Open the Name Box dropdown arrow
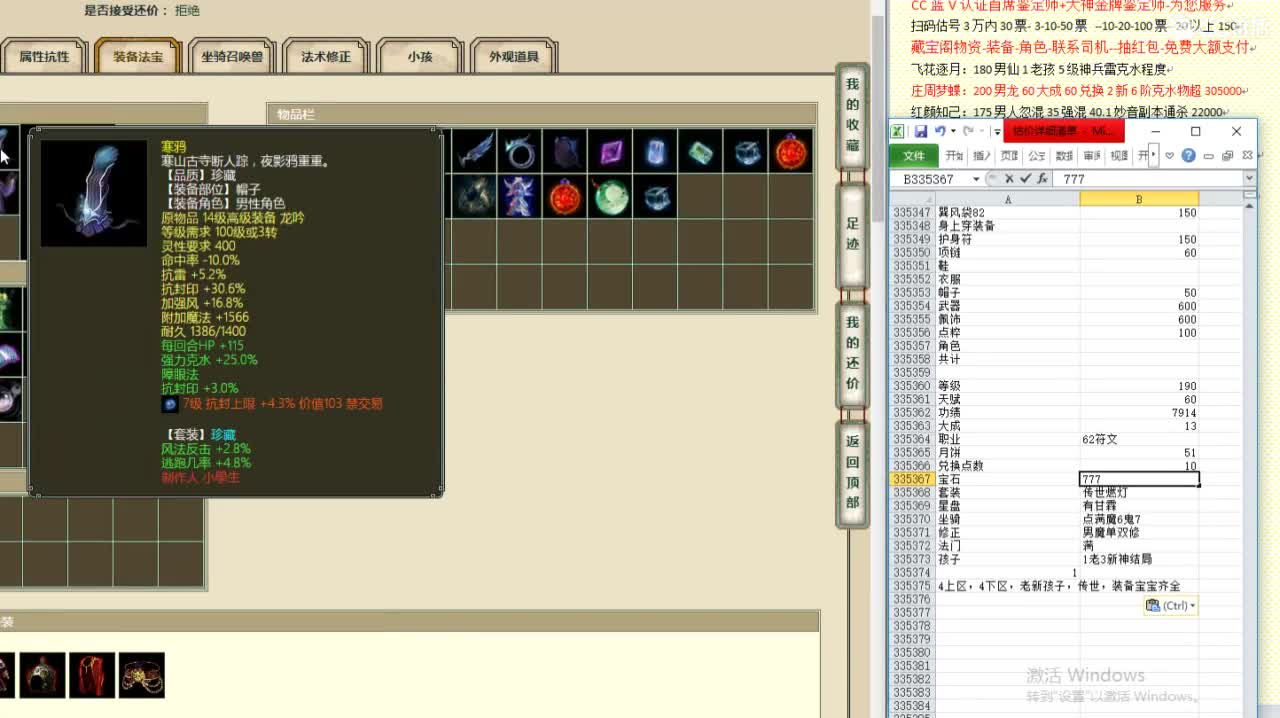 [x=976, y=179]
